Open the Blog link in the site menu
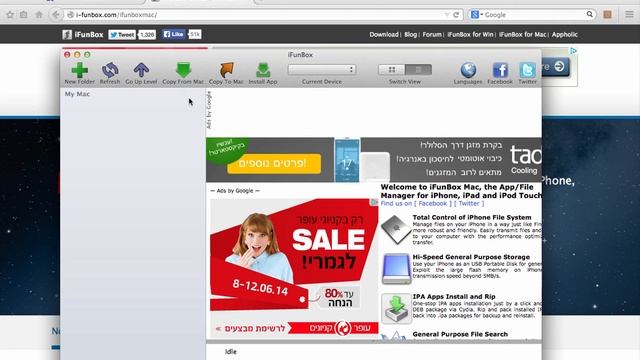The width and height of the screenshot is (640, 360). (410, 35)
